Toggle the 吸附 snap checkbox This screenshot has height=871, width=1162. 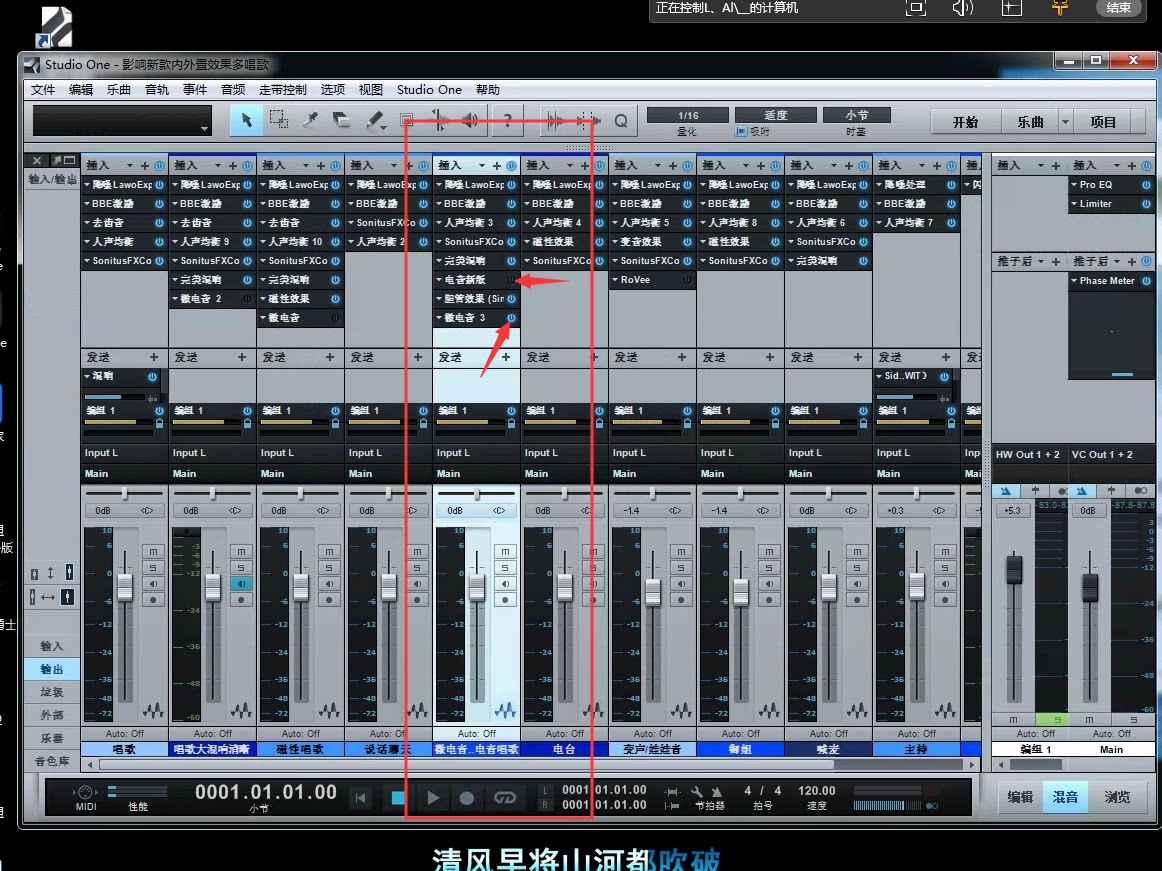click(740, 131)
